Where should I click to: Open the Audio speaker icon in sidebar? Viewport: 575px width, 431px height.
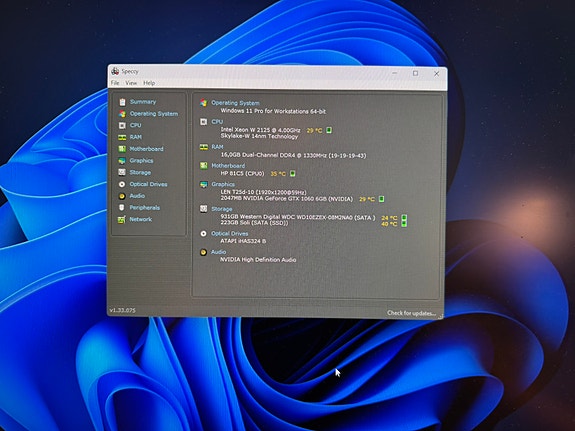[x=122, y=196]
